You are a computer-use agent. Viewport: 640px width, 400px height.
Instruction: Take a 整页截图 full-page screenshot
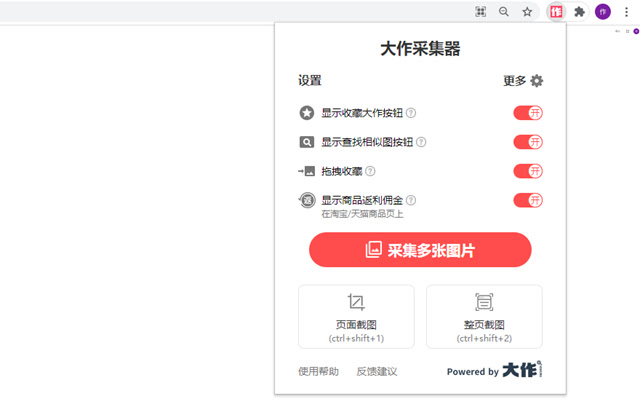coord(484,317)
